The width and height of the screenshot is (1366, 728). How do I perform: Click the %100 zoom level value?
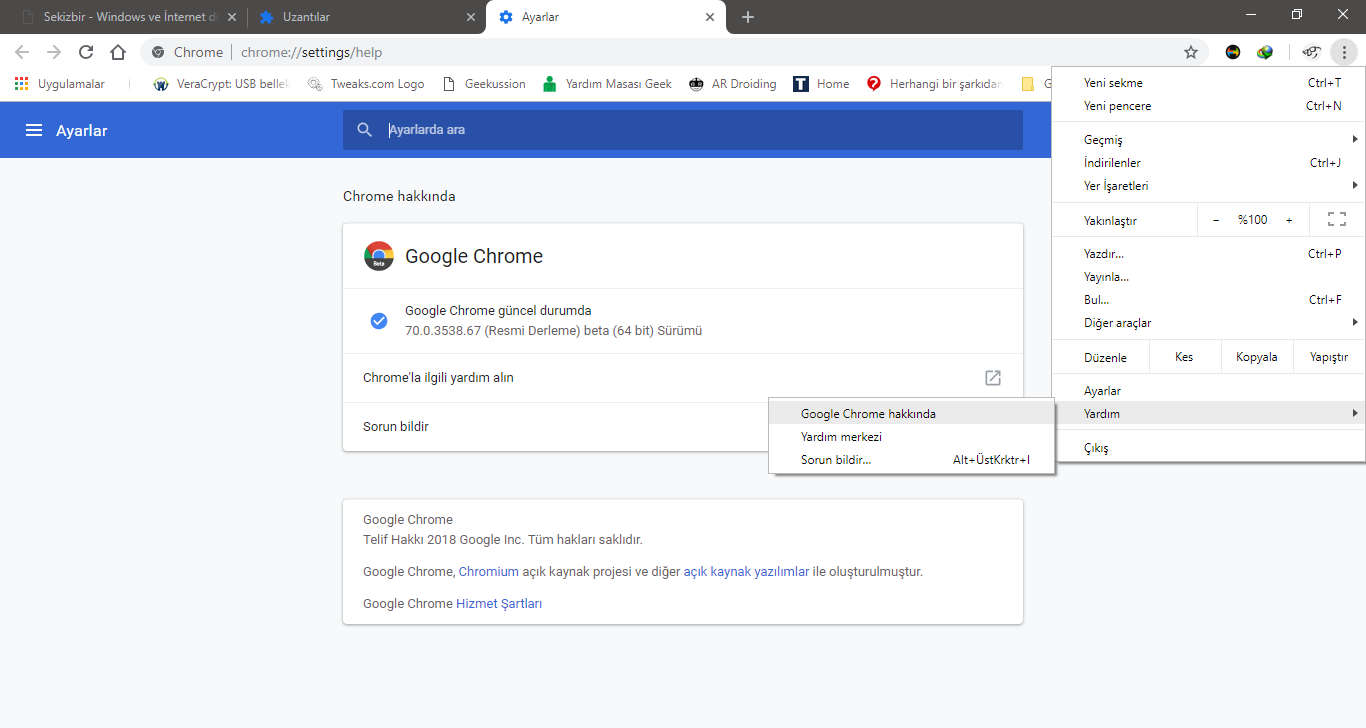click(x=1252, y=219)
